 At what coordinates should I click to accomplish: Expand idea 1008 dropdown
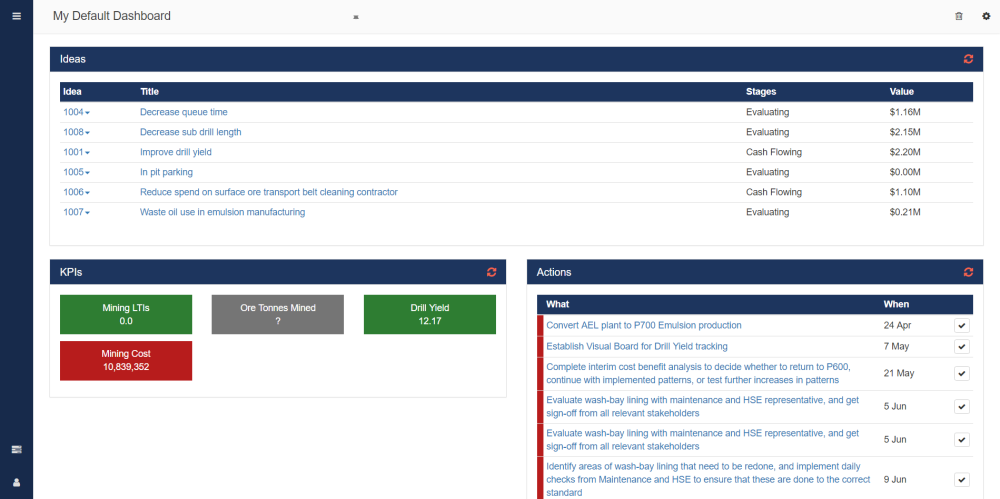coord(77,132)
